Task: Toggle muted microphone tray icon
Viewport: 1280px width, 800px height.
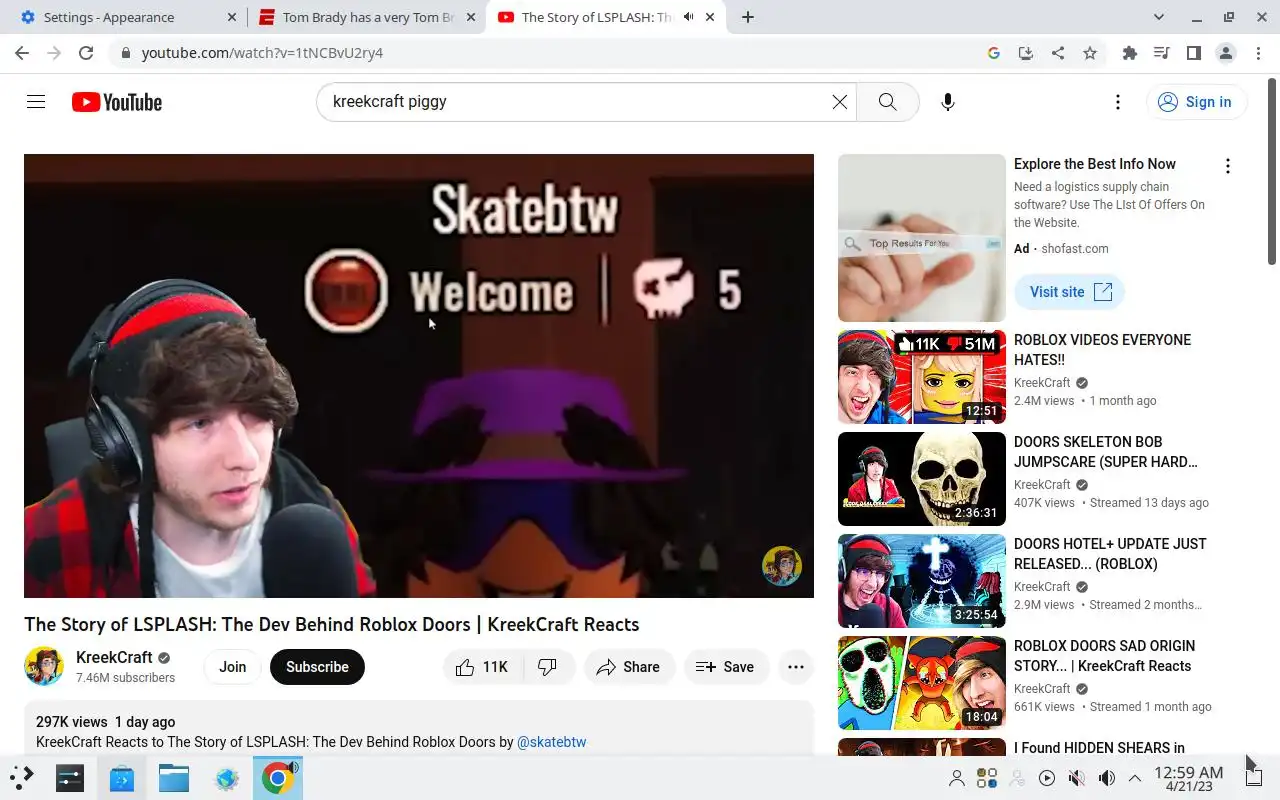Action: tap(1077, 778)
